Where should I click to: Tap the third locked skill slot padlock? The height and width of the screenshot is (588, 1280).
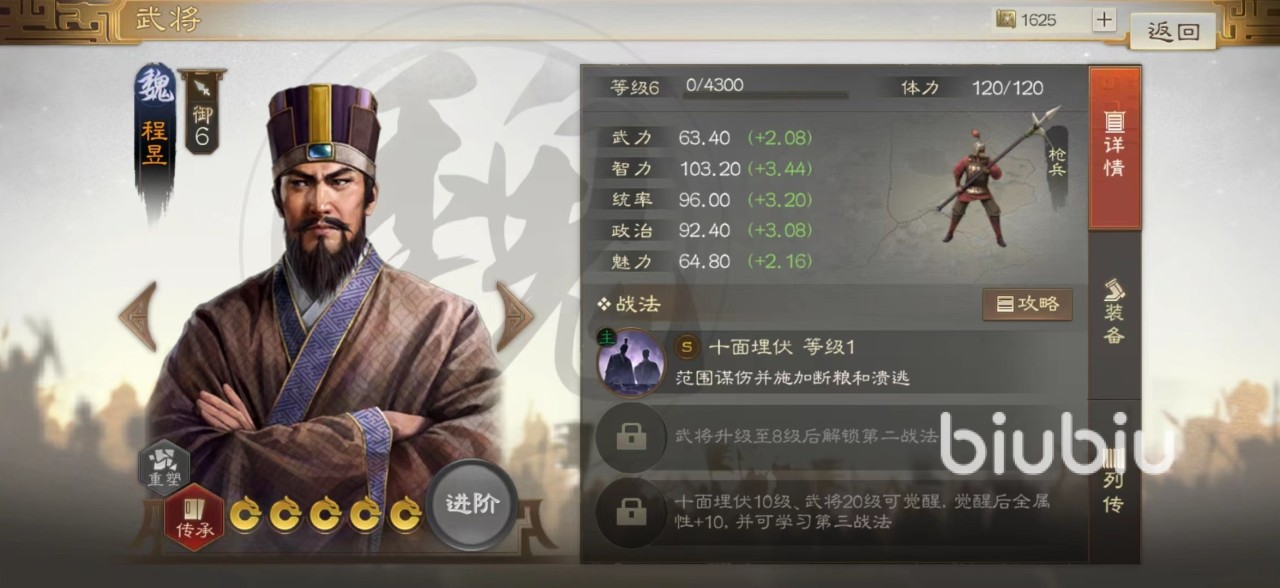pyautogui.click(x=631, y=513)
